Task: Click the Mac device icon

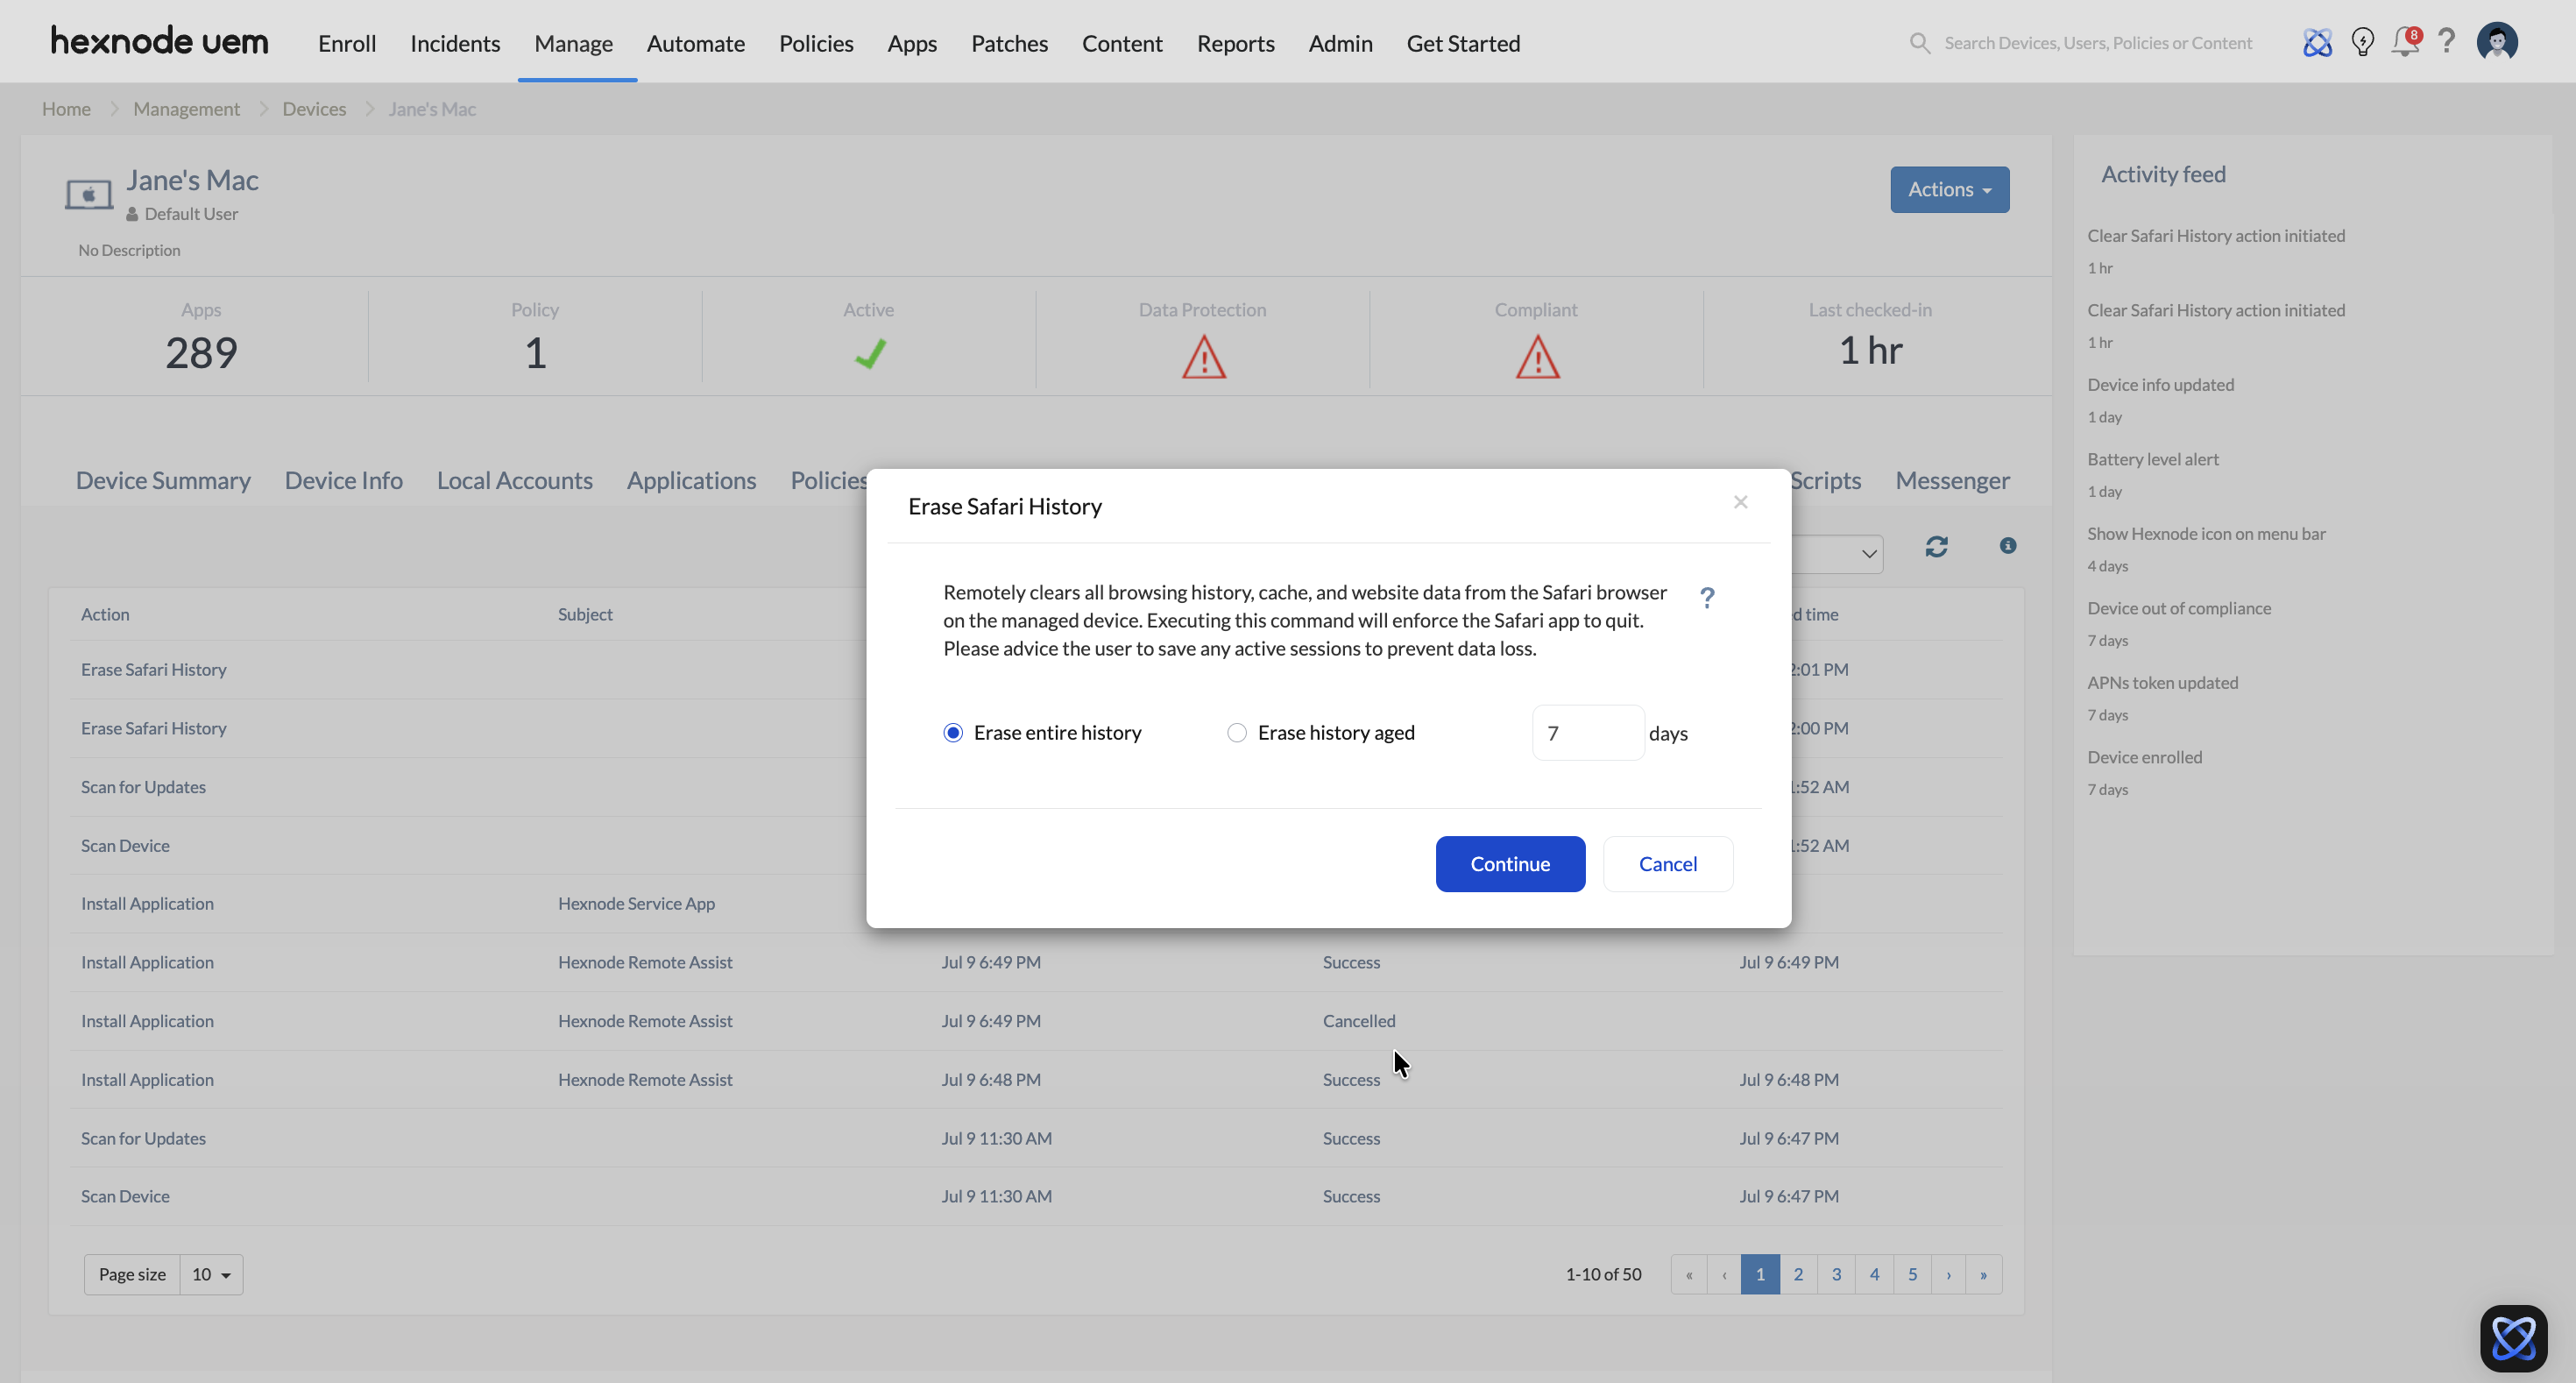Action: (x=89, y=193)
